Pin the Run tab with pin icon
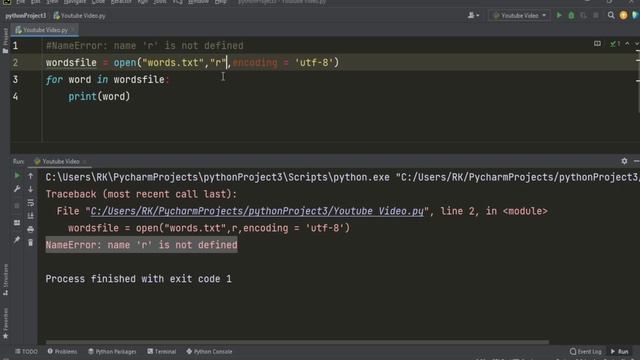The height and width of the screenshot is (360, 640). pyautogui.click(x=17, y=240)
